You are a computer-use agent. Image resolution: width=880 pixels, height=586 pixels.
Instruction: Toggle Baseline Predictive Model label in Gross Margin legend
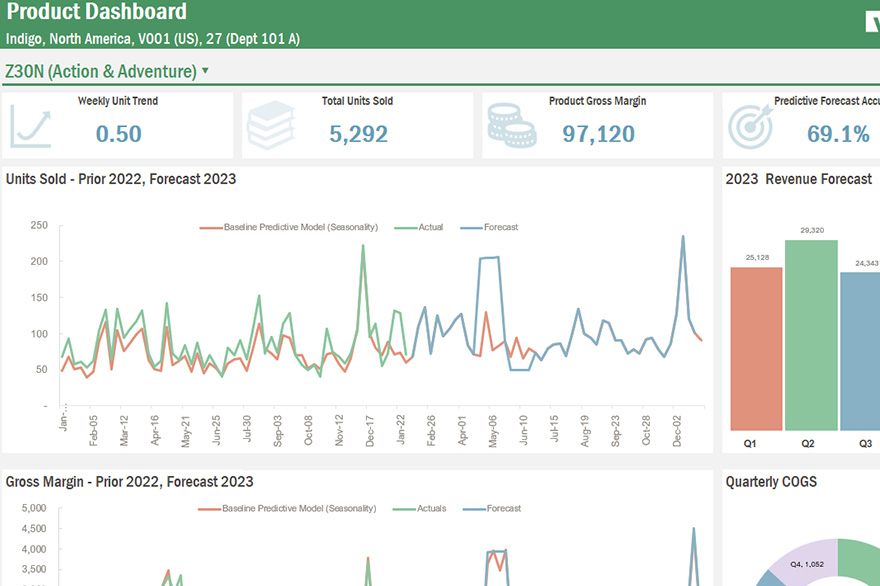[300, 509]
